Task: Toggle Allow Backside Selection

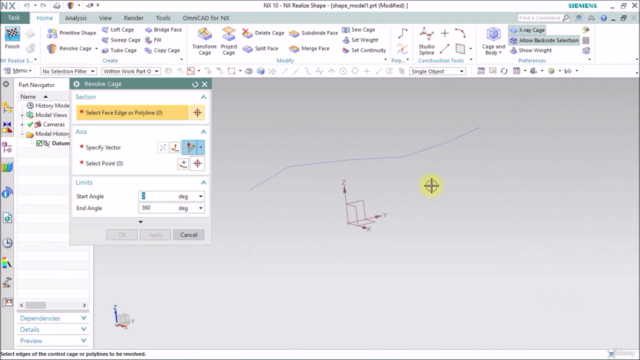Action: coord(544,40)
